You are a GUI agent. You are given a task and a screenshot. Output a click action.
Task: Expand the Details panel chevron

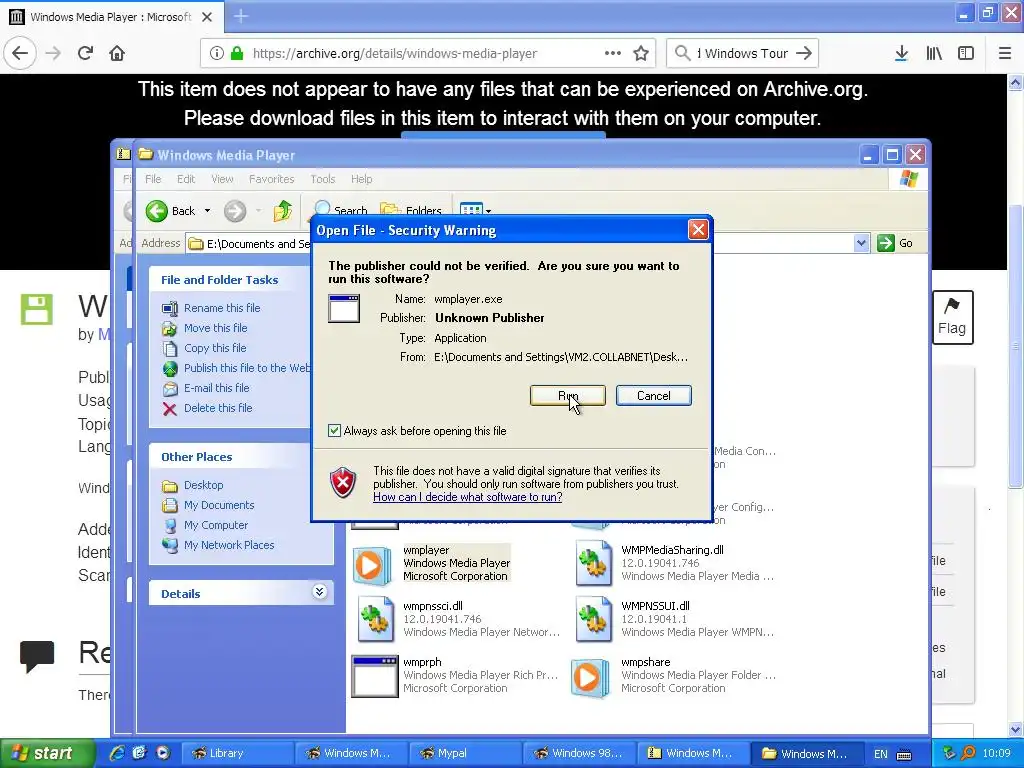[x=319, y=592]
